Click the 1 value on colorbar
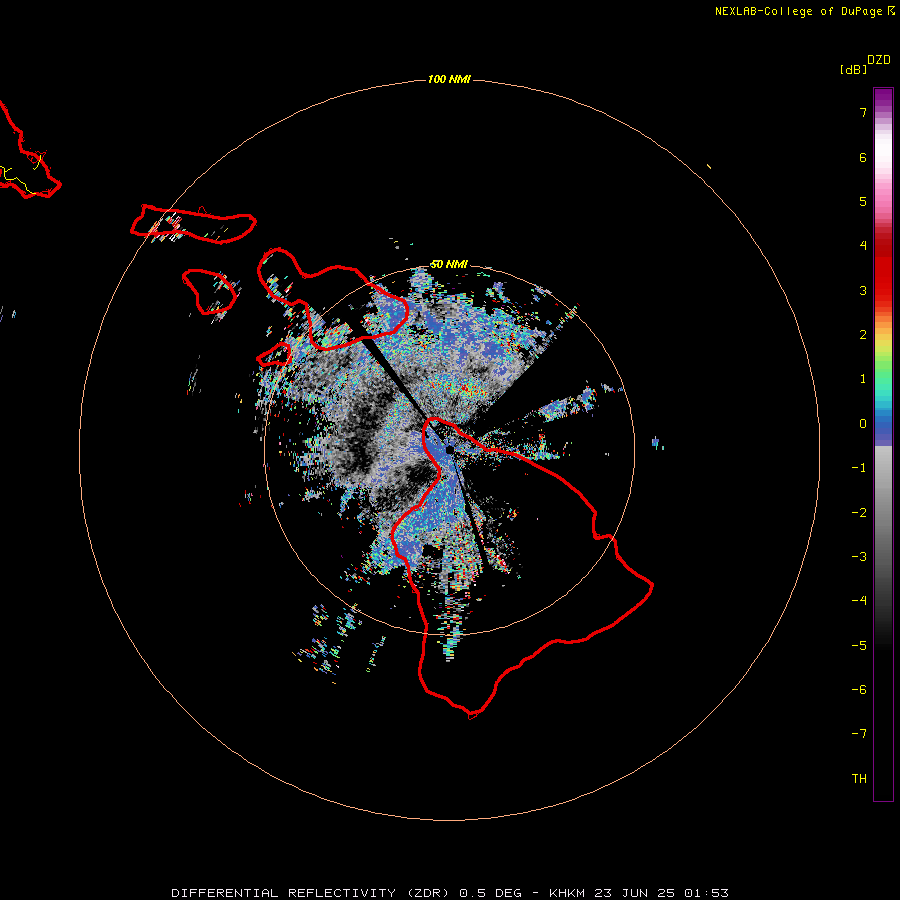Screen dimensions: 900x900 pos(863,379)
